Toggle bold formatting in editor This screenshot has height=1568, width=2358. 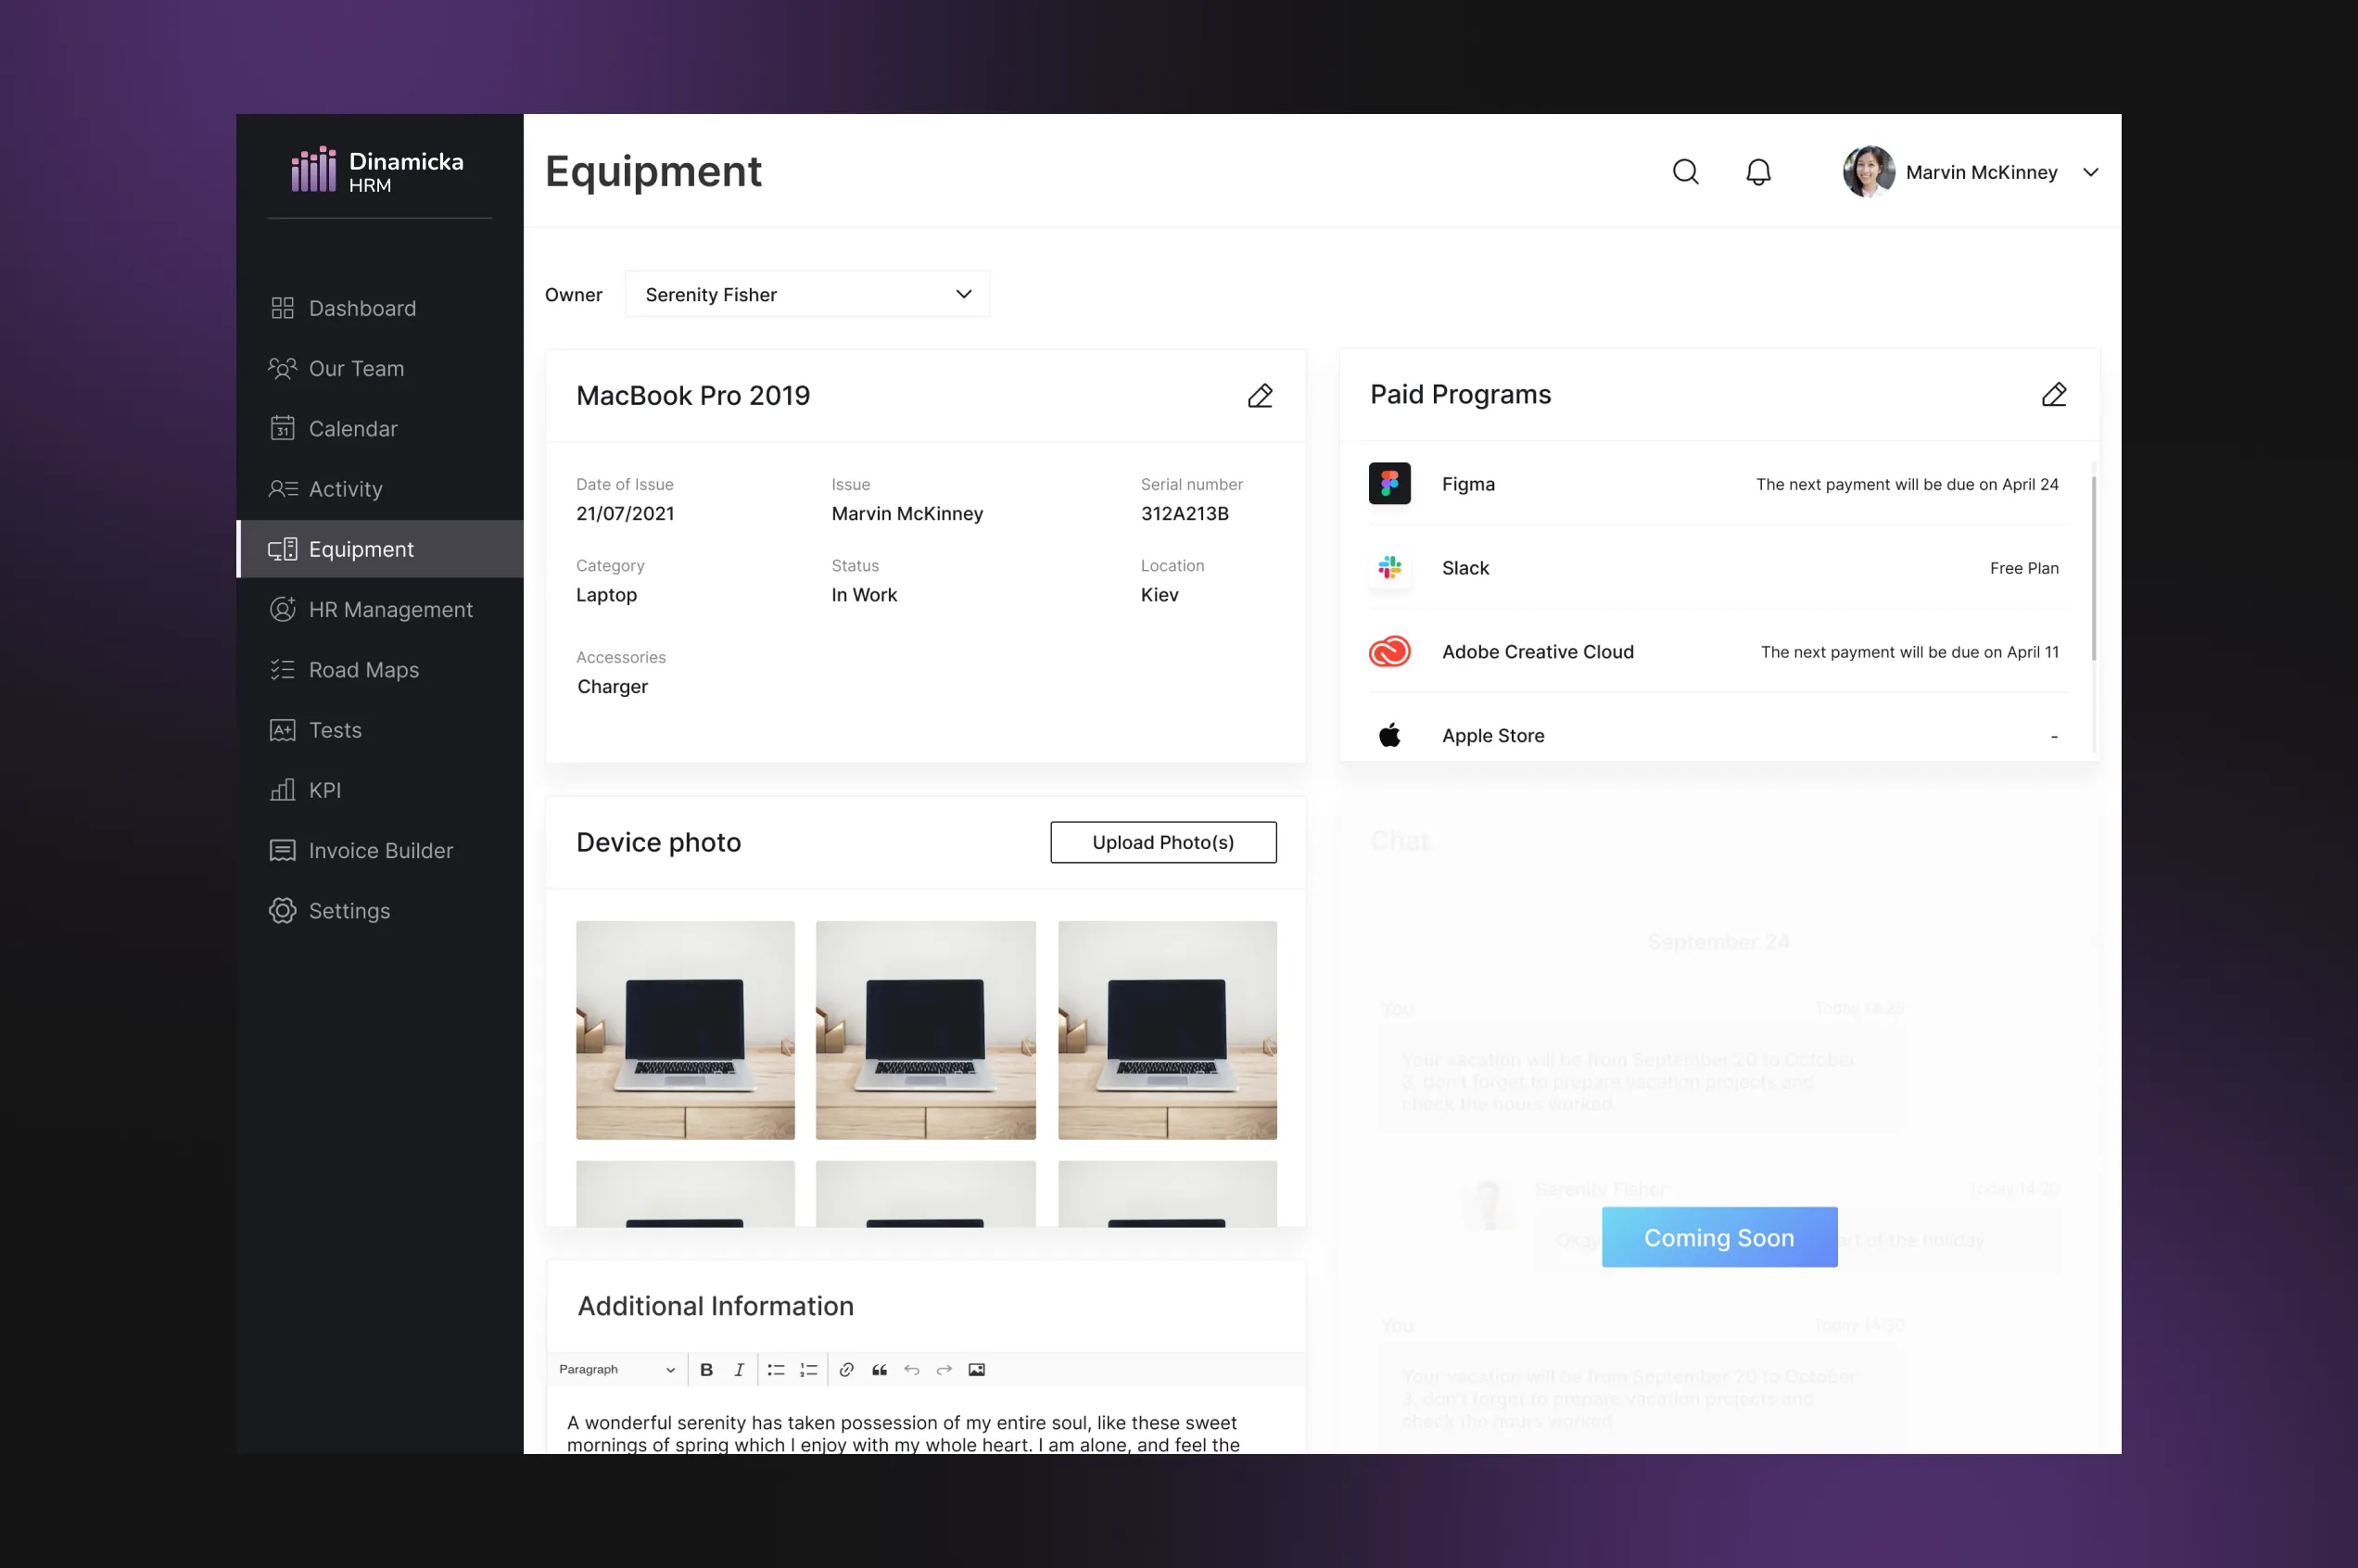pos(706,1370)
